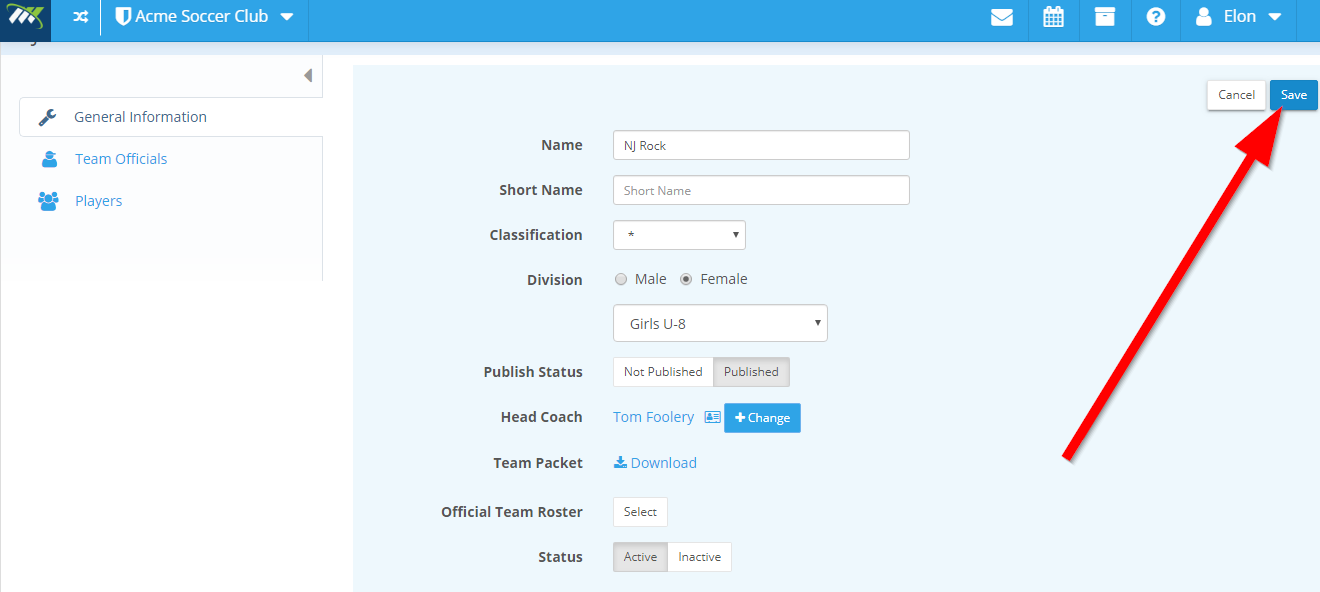
Task: Open the help question mark icon
Action: 1156,17
